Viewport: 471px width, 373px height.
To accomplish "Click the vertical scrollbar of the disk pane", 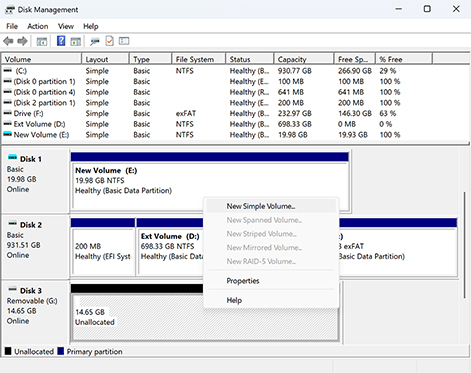I will coord(464,245).
